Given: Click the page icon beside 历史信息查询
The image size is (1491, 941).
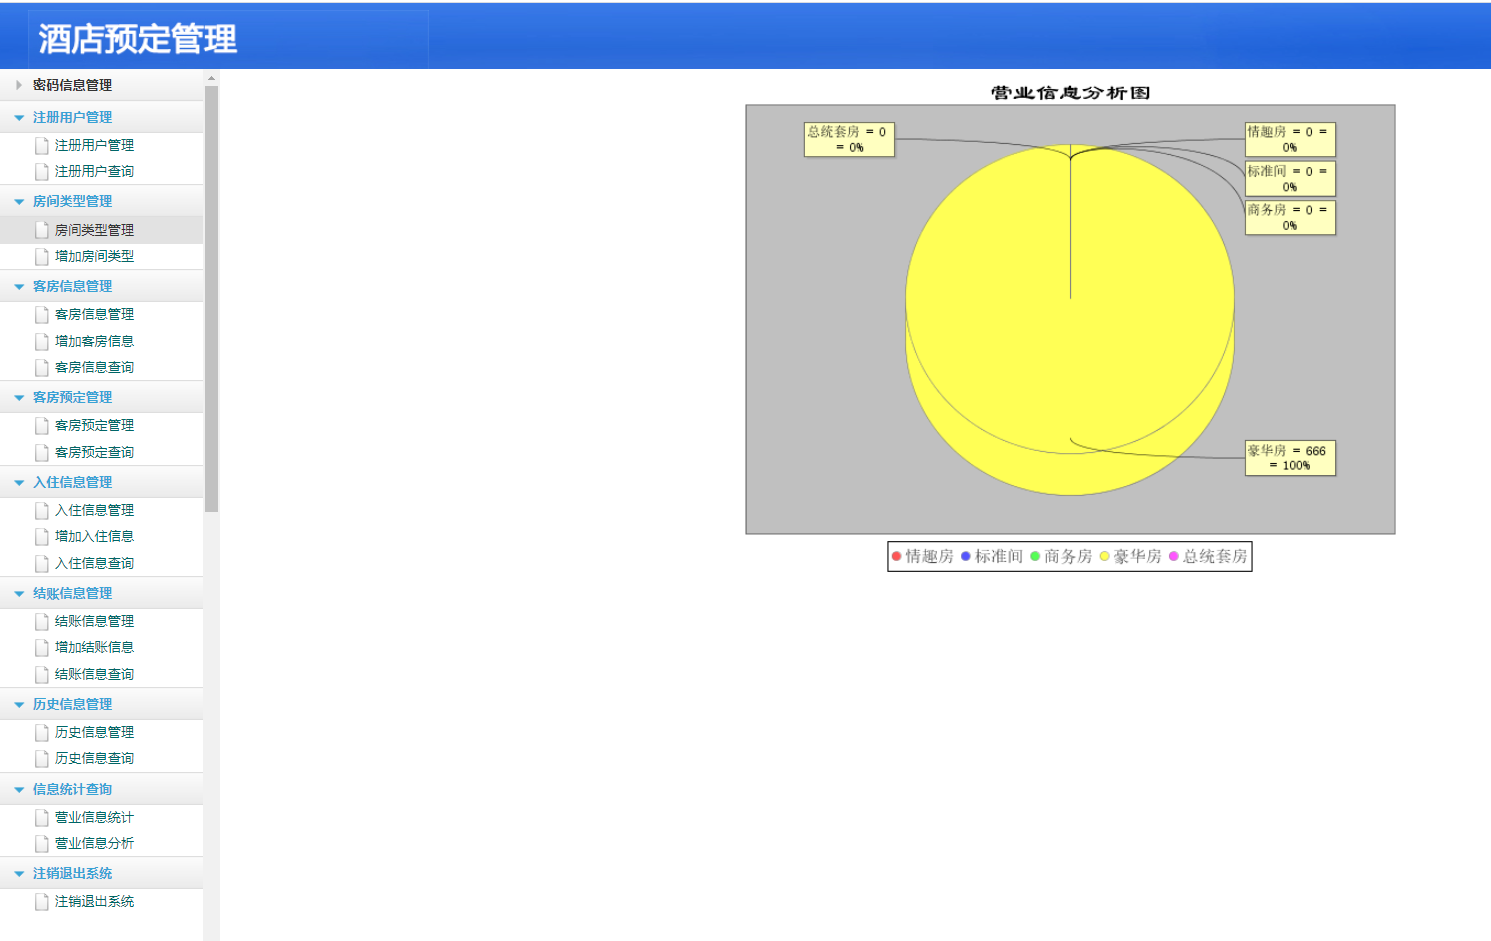Looking at the screenshot, I should coord(42,759).
